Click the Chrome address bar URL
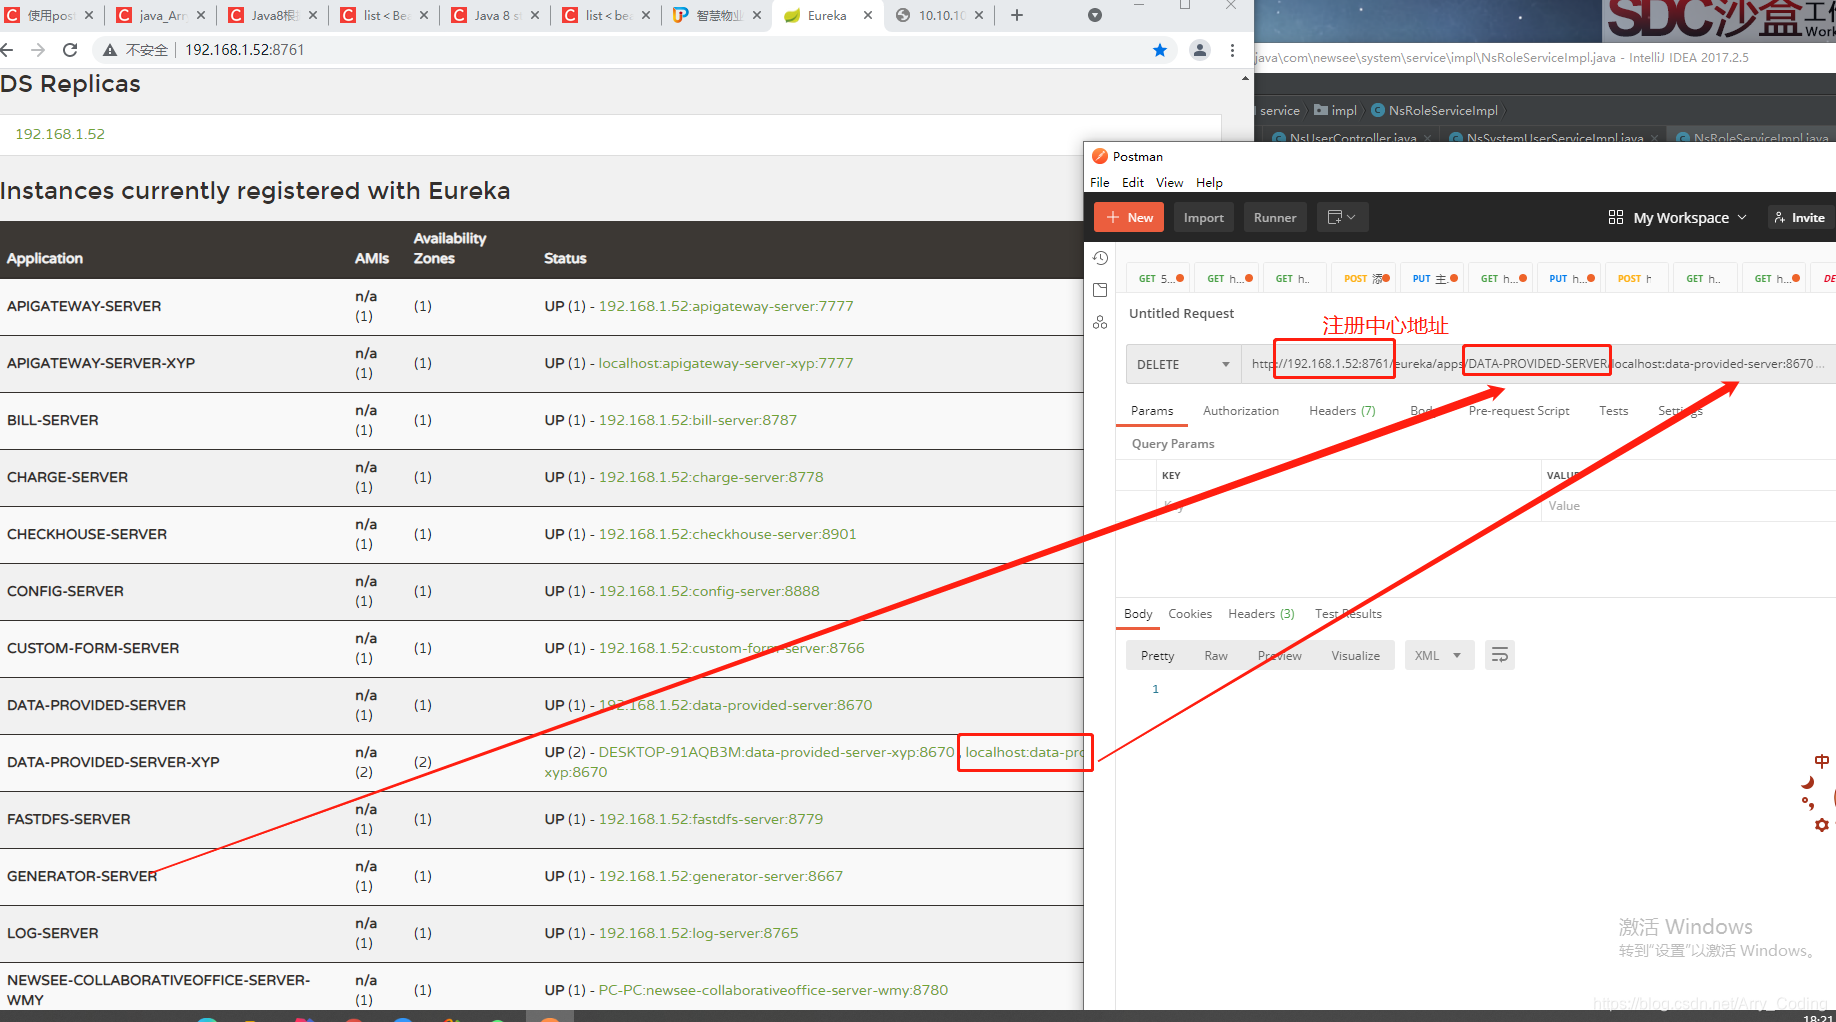This screenshot has width=1836, height=1022. click(245, 50)
